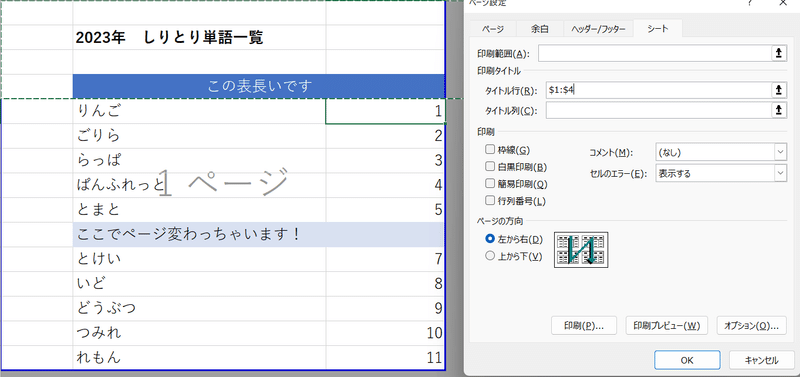
Task: Click the header cell この表長いです
Action: 259,86
